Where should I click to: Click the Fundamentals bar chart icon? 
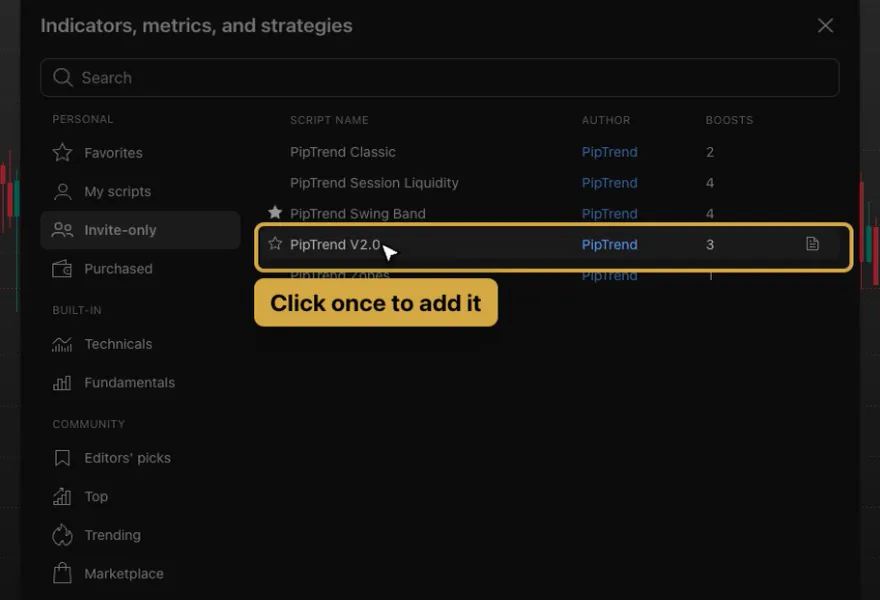62,383
